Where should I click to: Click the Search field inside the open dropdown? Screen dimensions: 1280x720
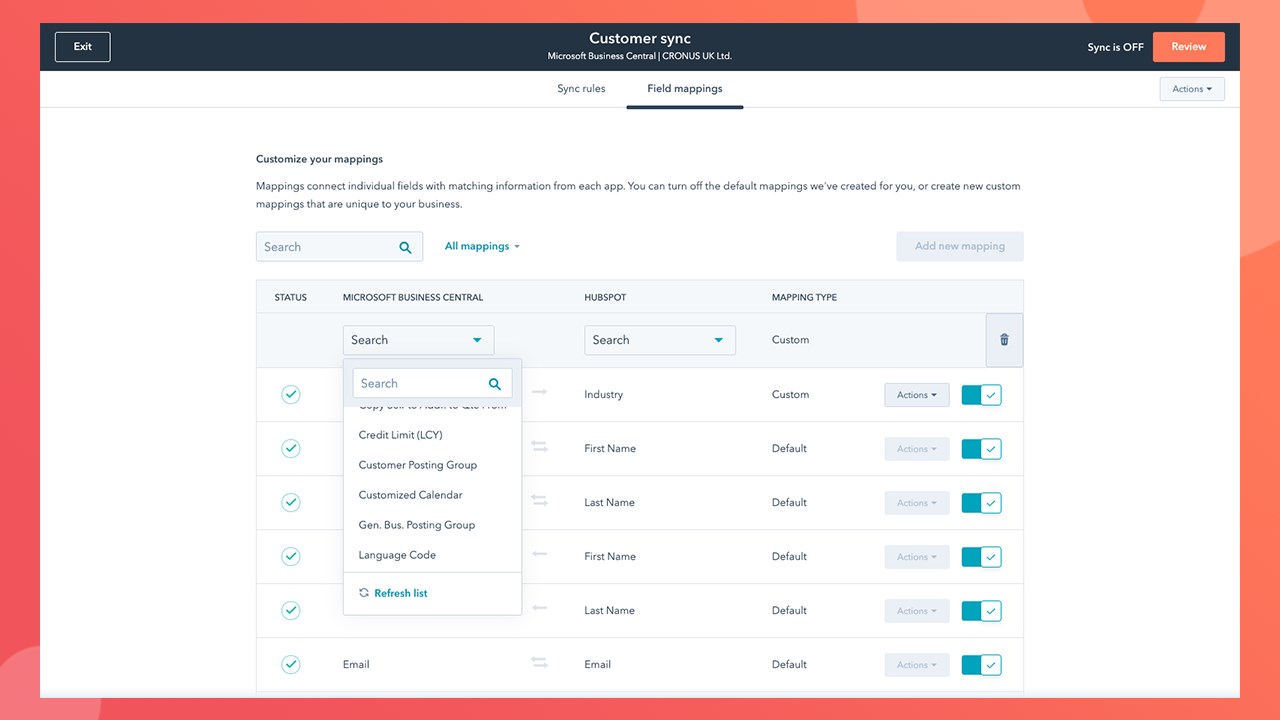(x=432, y=383)
